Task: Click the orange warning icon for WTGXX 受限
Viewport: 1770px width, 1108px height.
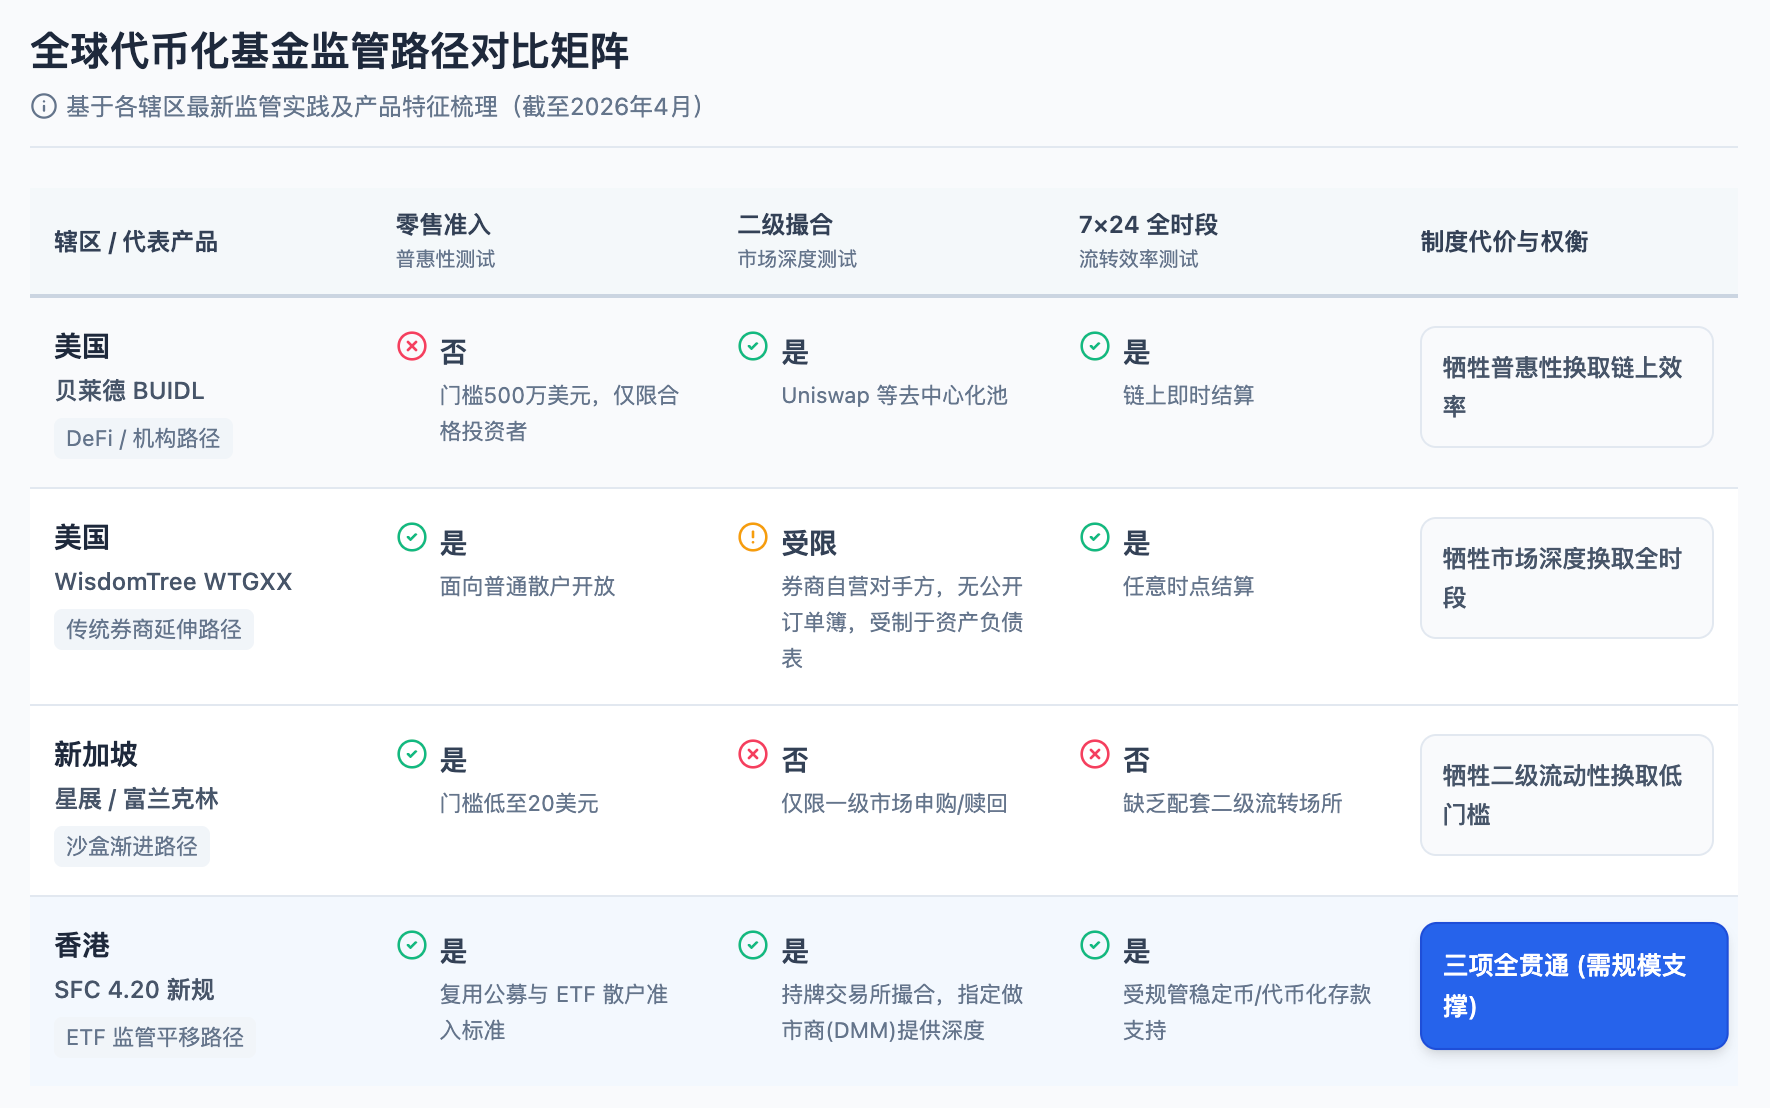Action: pos(753,537)
